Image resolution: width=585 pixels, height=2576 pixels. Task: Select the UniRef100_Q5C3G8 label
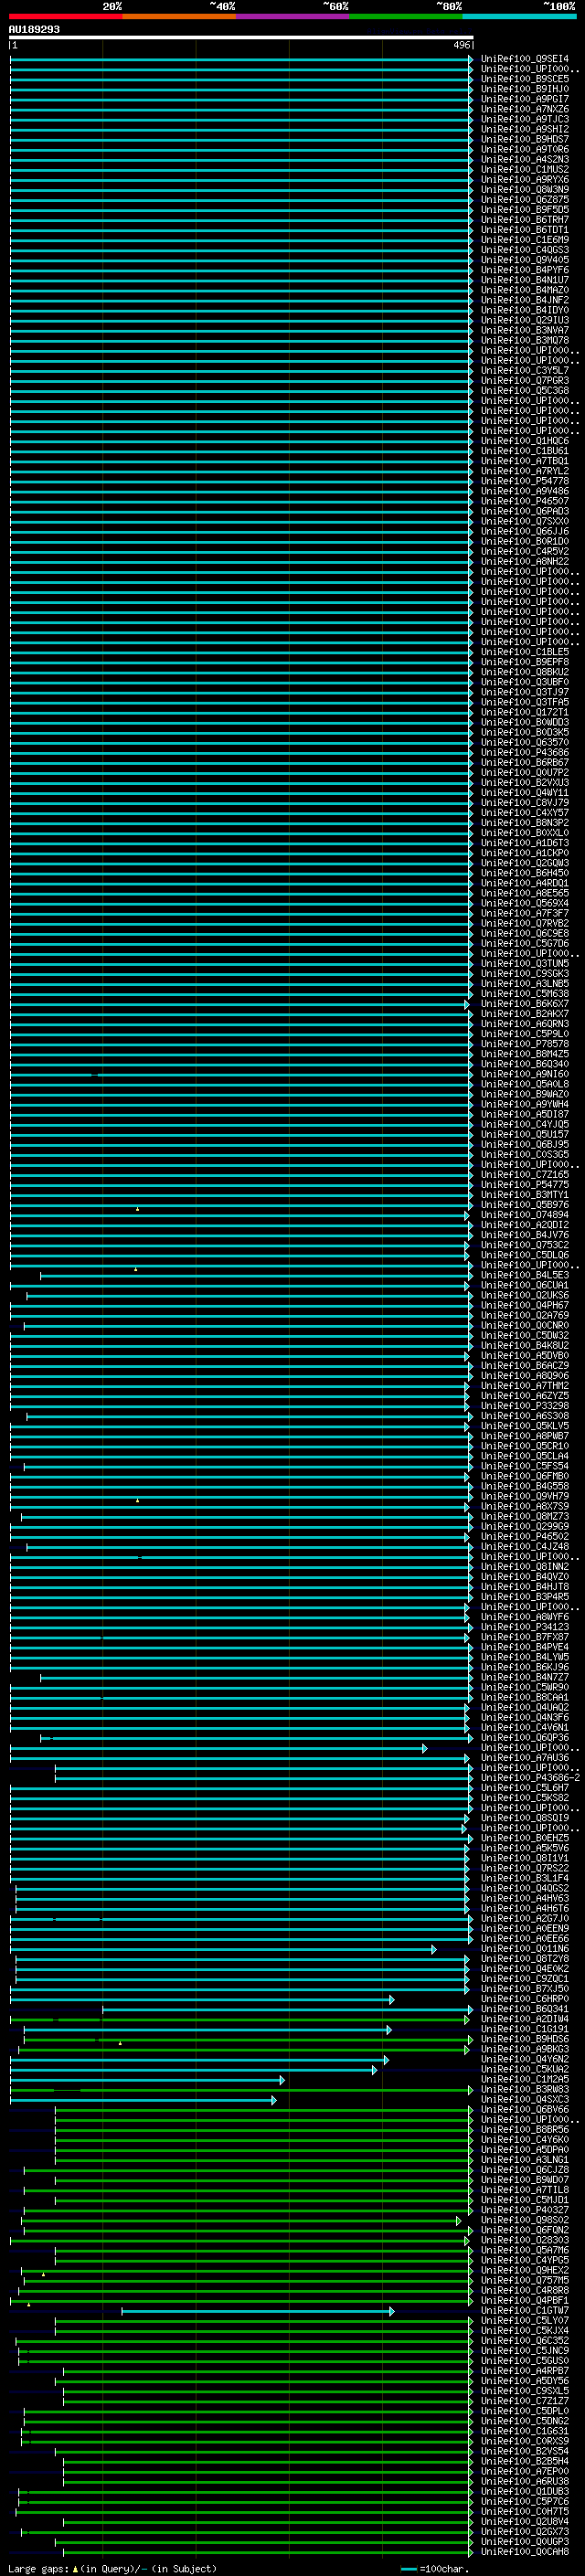524,390
